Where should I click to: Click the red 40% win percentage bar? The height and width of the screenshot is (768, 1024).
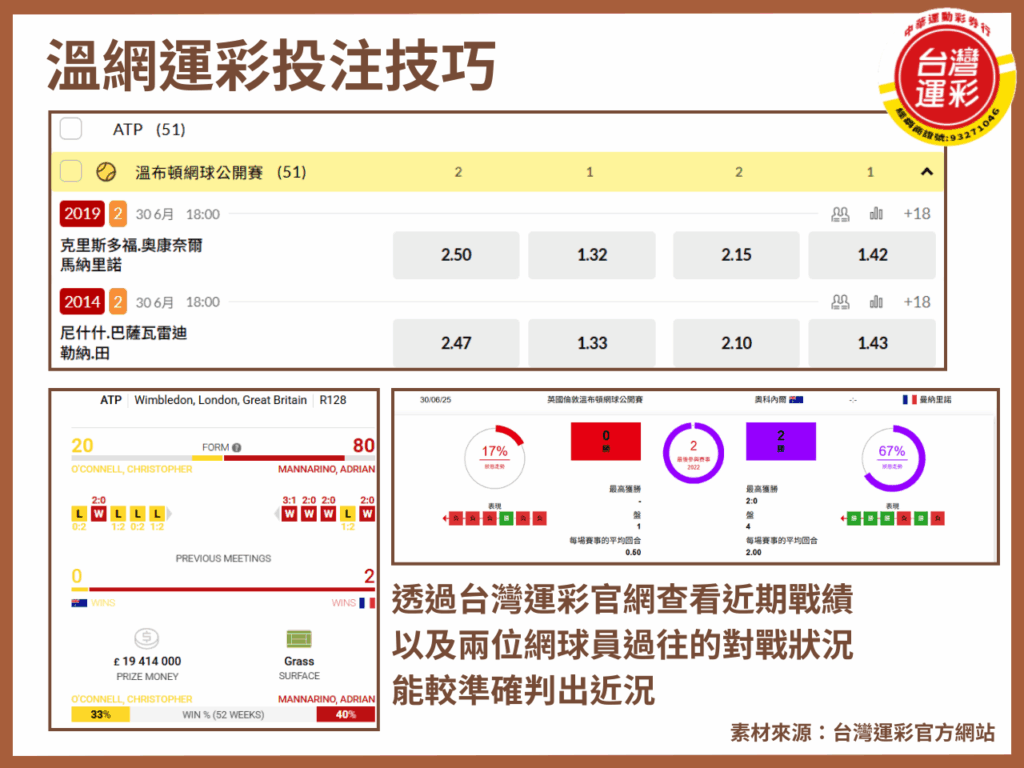click(345, 714)
